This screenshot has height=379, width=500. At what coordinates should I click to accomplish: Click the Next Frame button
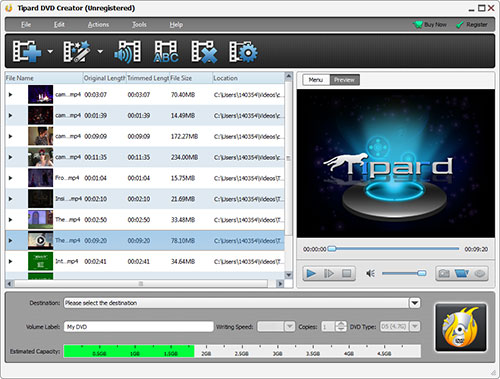pyautogui.click(x=329, y=274)
